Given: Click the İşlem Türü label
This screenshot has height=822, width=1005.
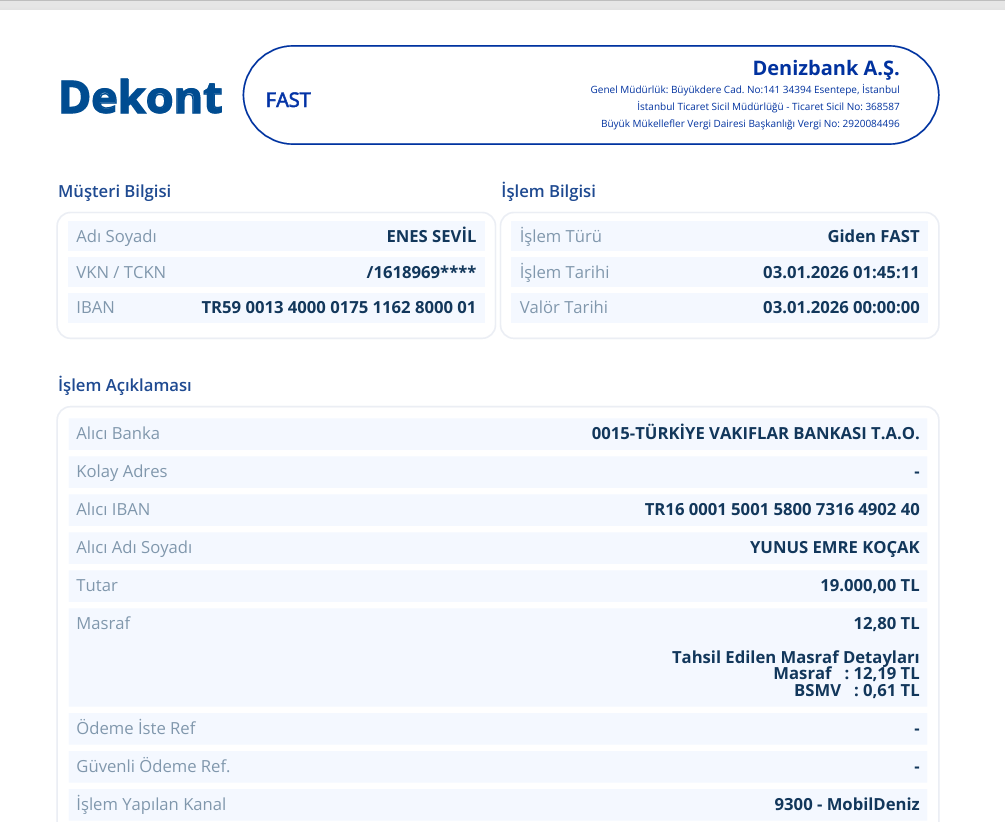Looking at the screenshot, I should (x=561, y=236).
